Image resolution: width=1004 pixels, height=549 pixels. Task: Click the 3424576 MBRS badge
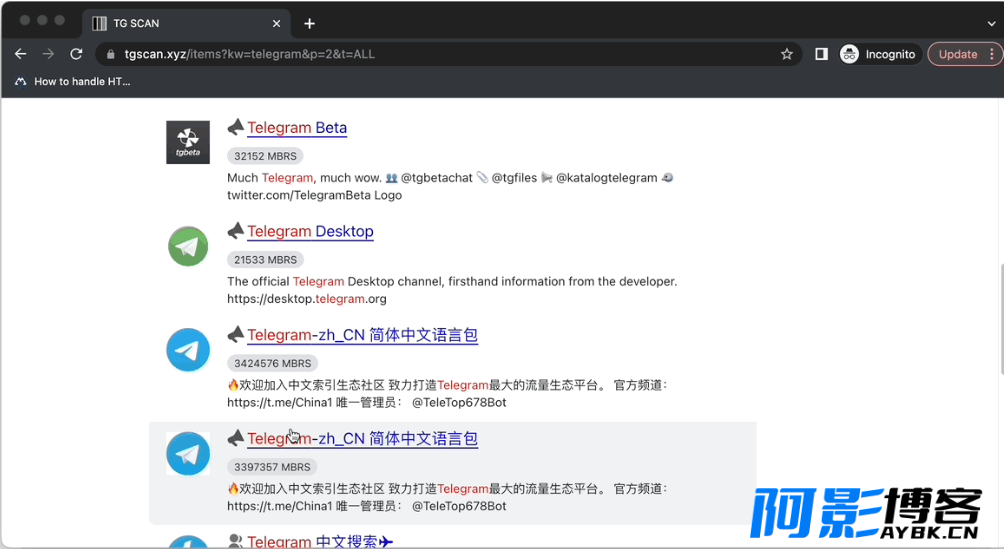(272, 364)
